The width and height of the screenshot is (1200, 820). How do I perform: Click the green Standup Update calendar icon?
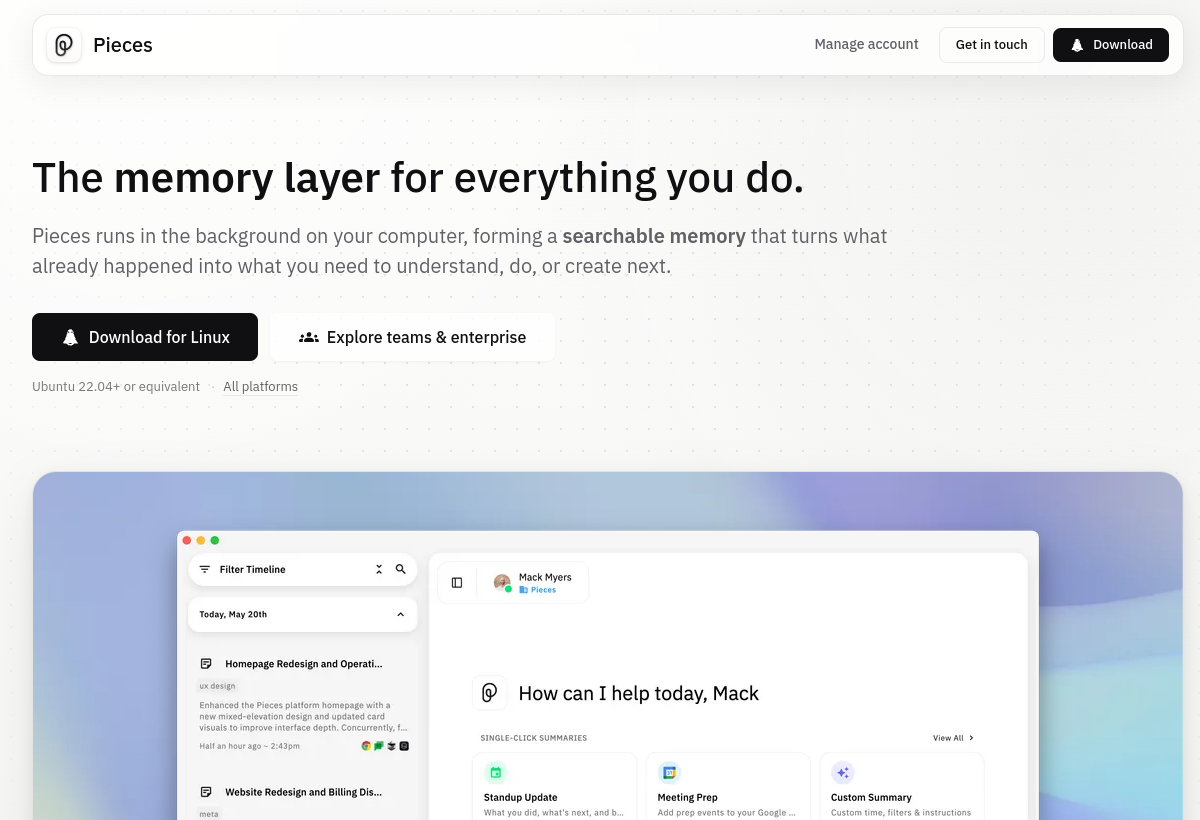coord(495,772)
